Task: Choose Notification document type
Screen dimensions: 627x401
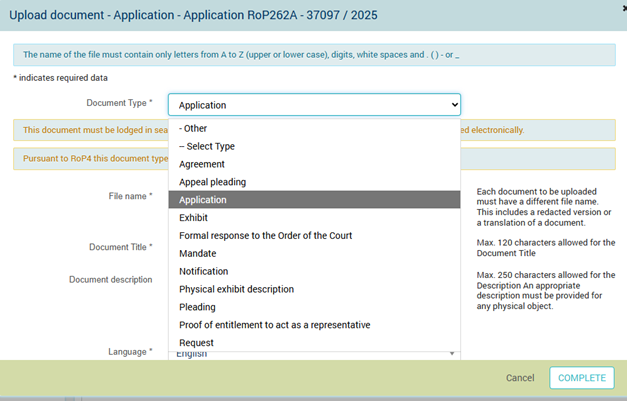Action: (203, 271)
